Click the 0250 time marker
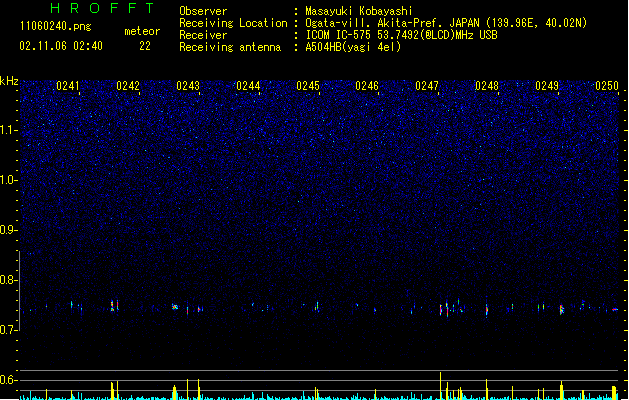The image size is (629, 400). (x=607, y=86)
